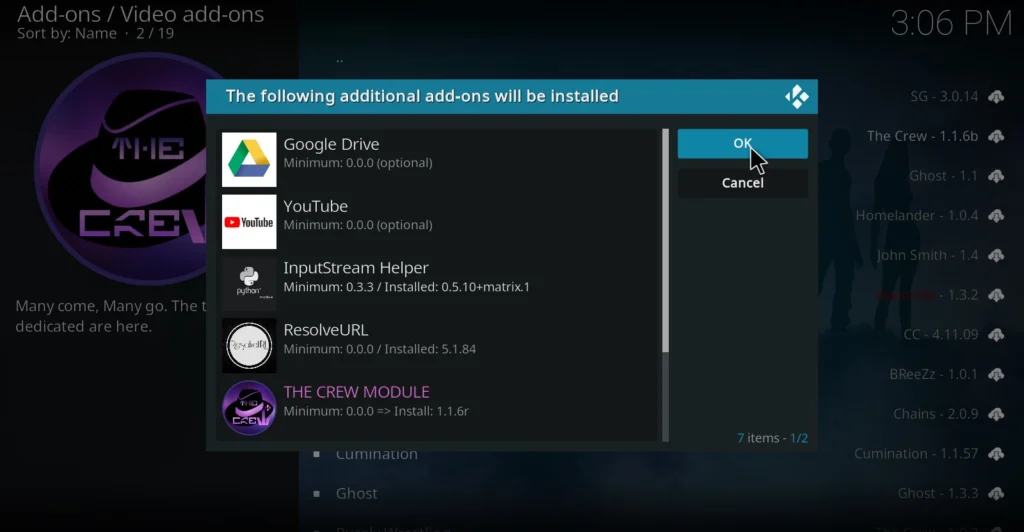
Task: Click The Crew add-on thumbnail artwork
Action: [121, 170]
